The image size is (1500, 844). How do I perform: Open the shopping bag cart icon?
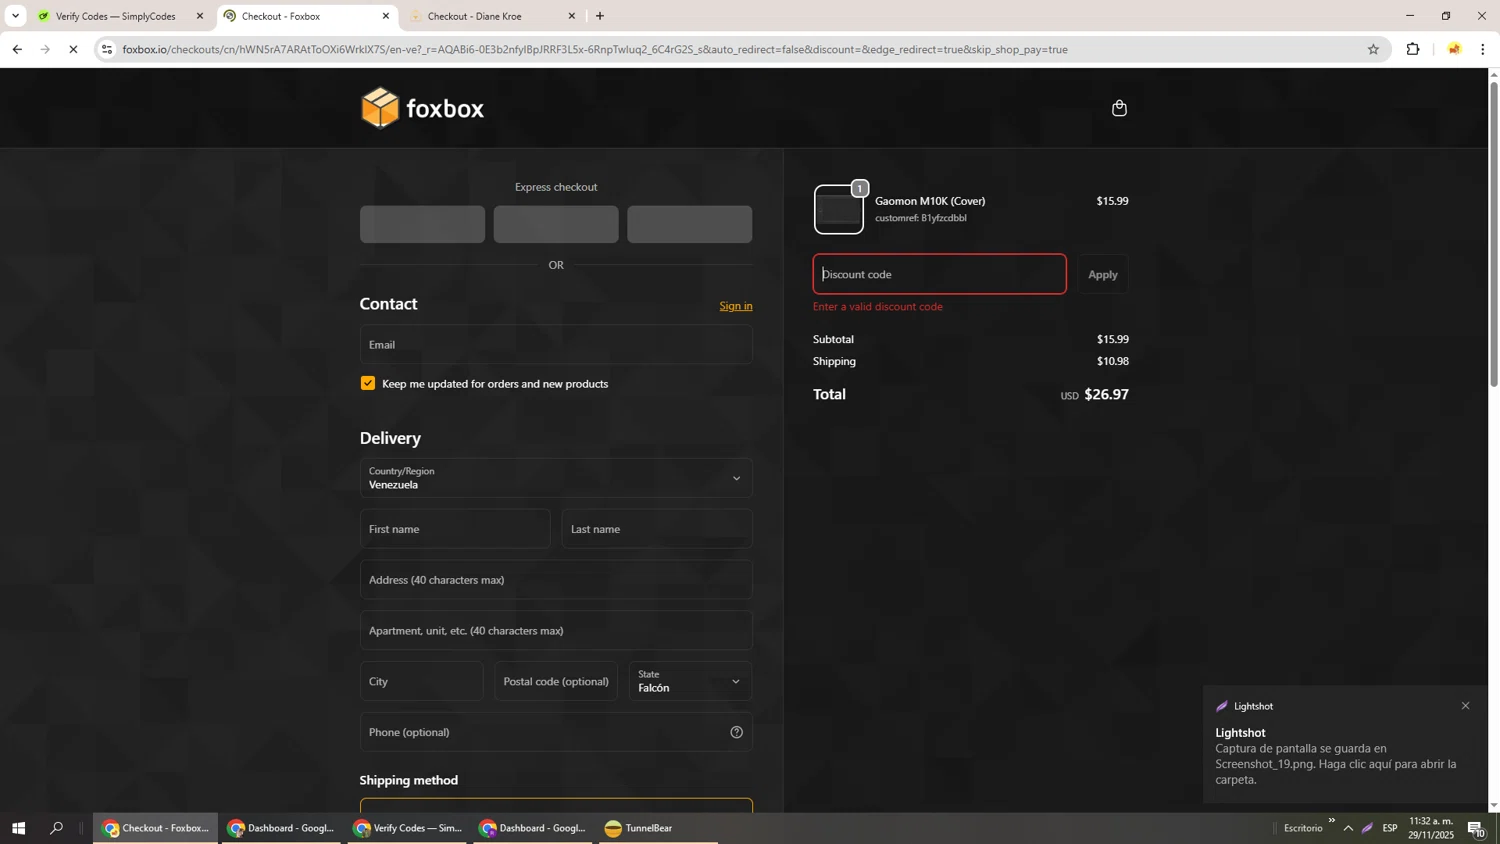click(1119, 108)
